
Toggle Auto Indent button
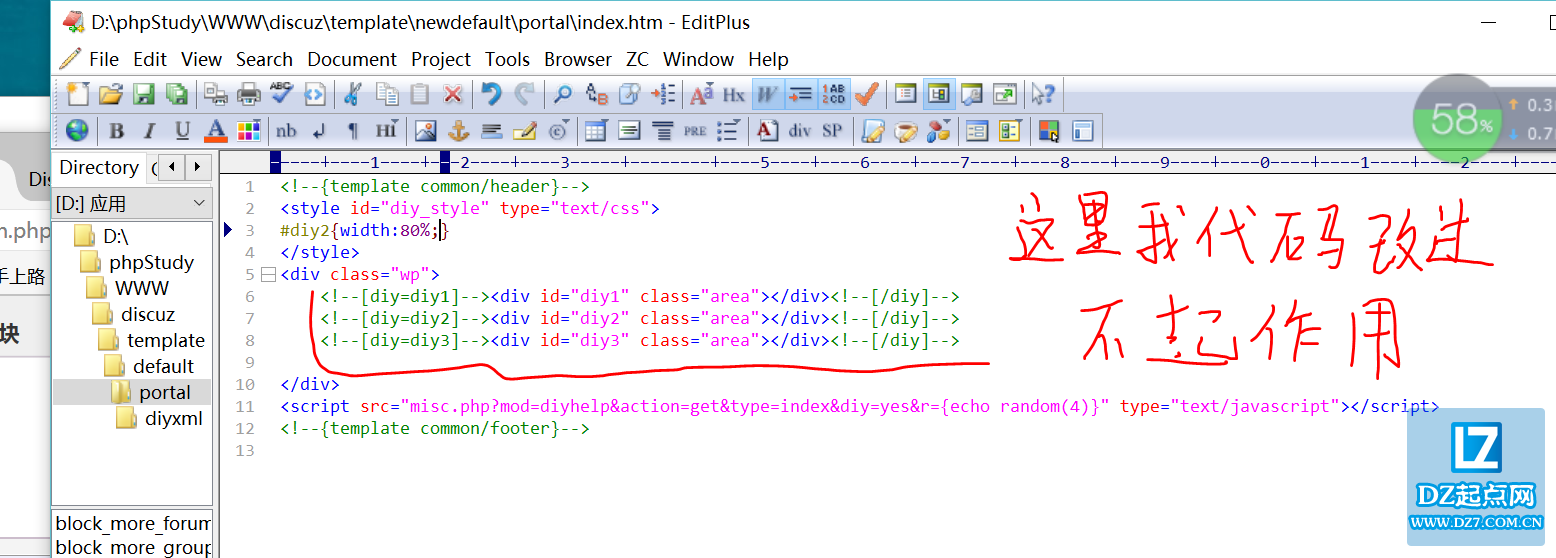click(800, 94)
